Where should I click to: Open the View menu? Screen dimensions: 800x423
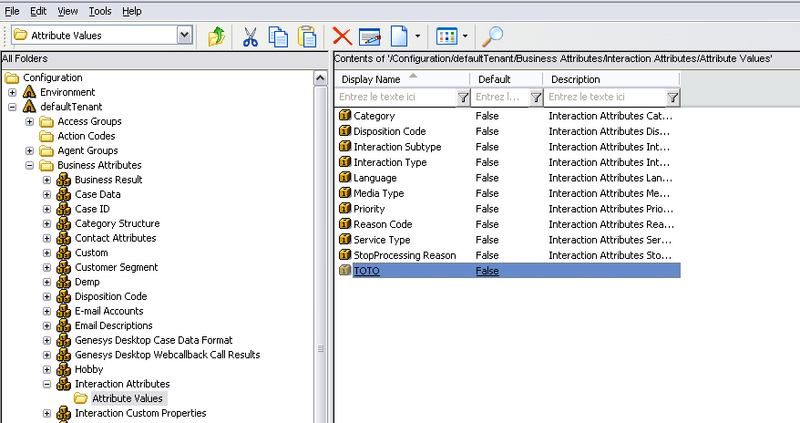[x=68, y=10]
